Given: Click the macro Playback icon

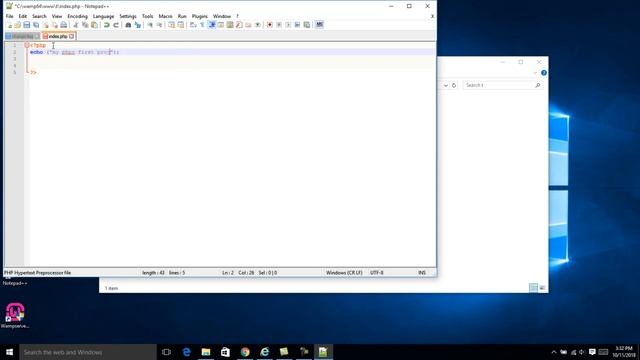Looking at the screenshot, I should (x=288, y=25).
